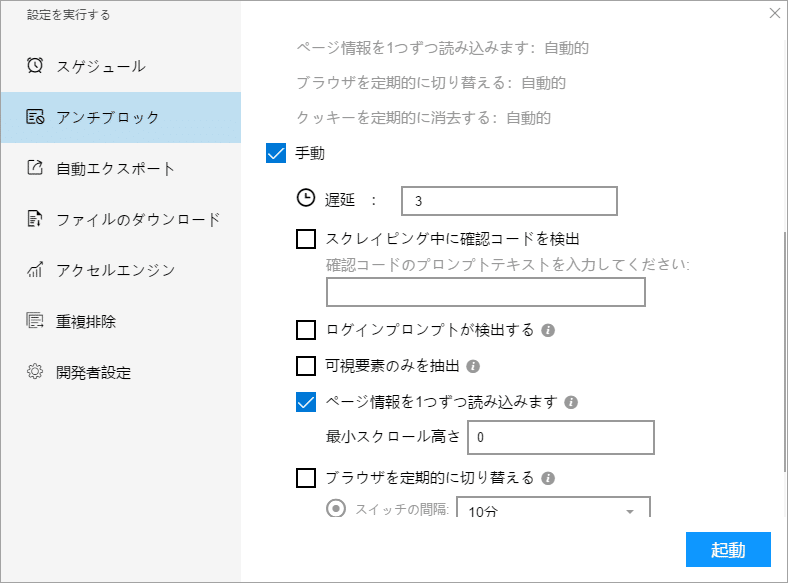Click the alarm clock スケジュール icon
Viewport: 788px width, 583px height.
pyautogui.click(x=35, y=65)
